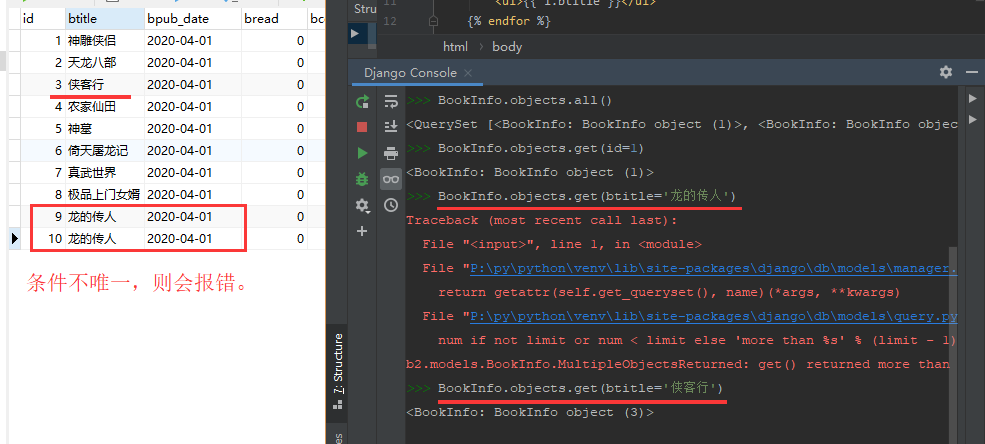Viewport: 985px width, 444px height.
Task: Select the cell 农家仙田
Action: (x=105, y=107)
